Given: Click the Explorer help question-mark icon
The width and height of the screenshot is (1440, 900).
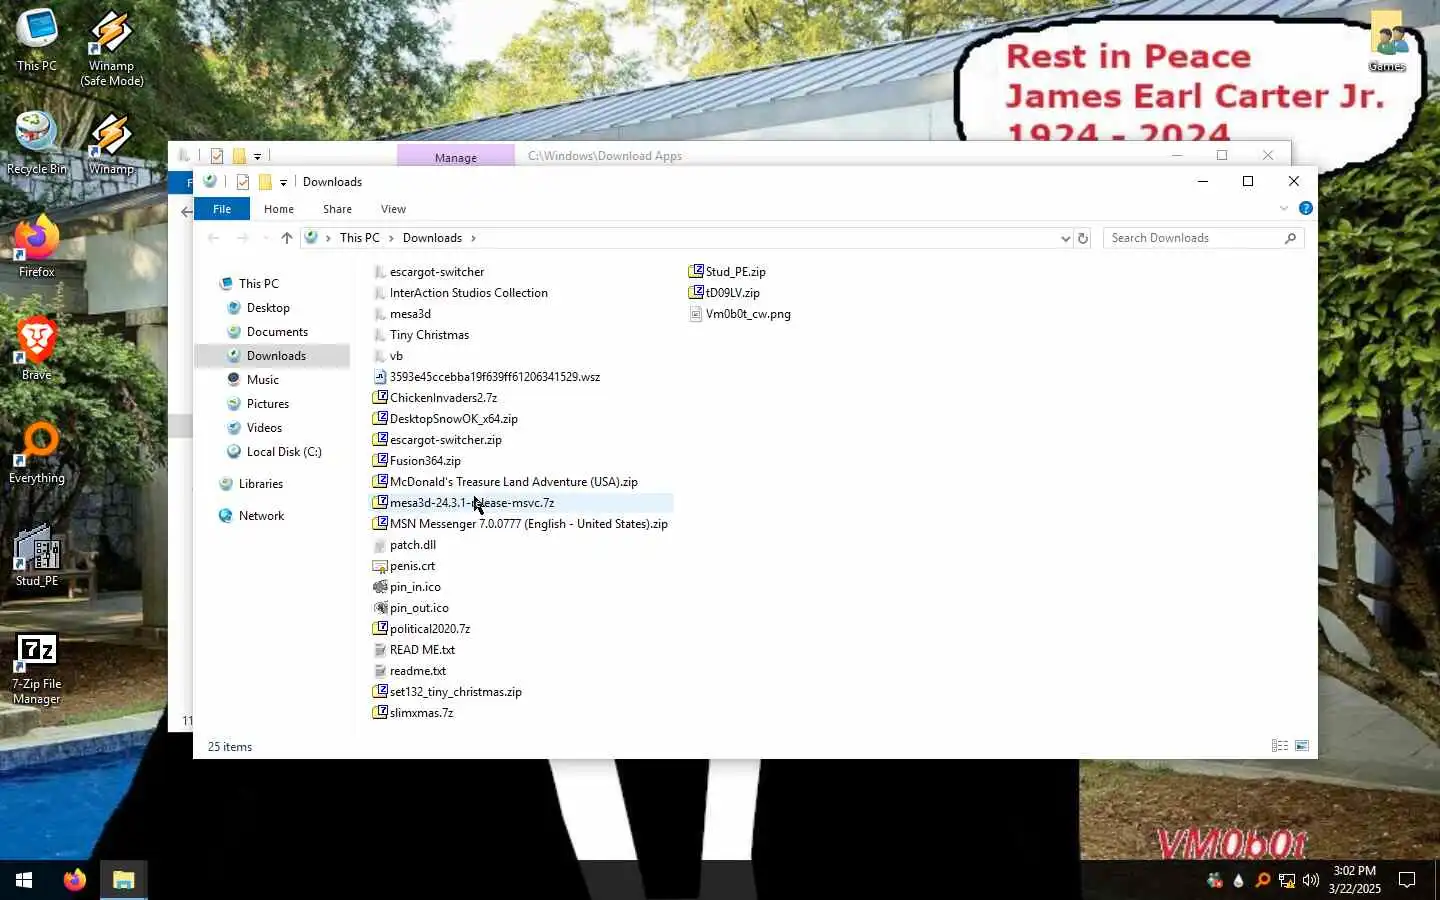Looking at the screenshot, I should point(1306,208).
